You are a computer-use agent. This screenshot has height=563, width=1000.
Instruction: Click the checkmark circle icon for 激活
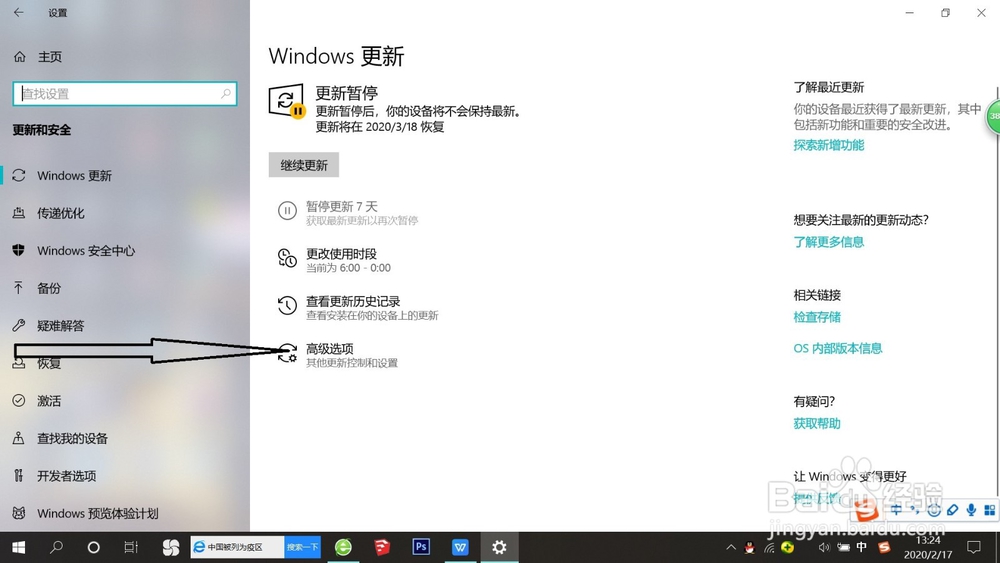pos(18,400)
